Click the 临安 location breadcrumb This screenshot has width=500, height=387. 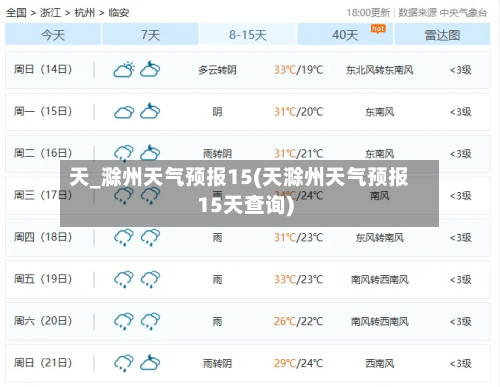tap(119, 13)
